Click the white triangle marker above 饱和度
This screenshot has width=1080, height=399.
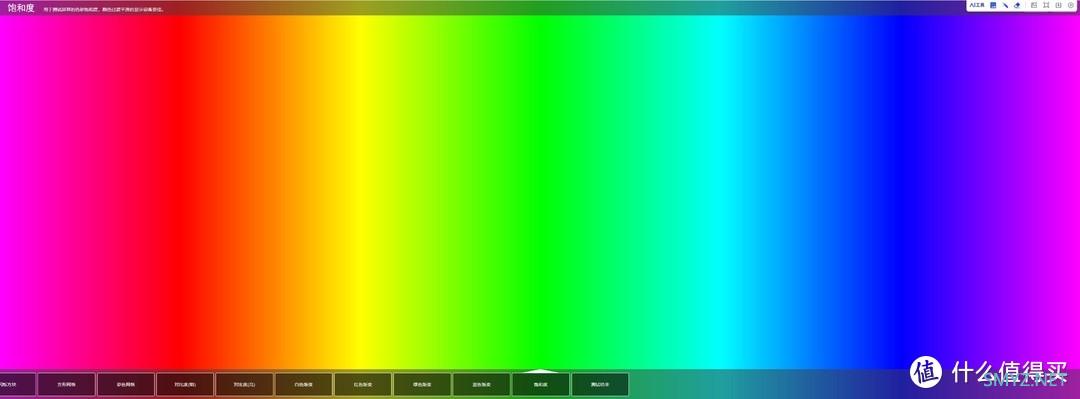pyautogui.click(x=541, y=371)
